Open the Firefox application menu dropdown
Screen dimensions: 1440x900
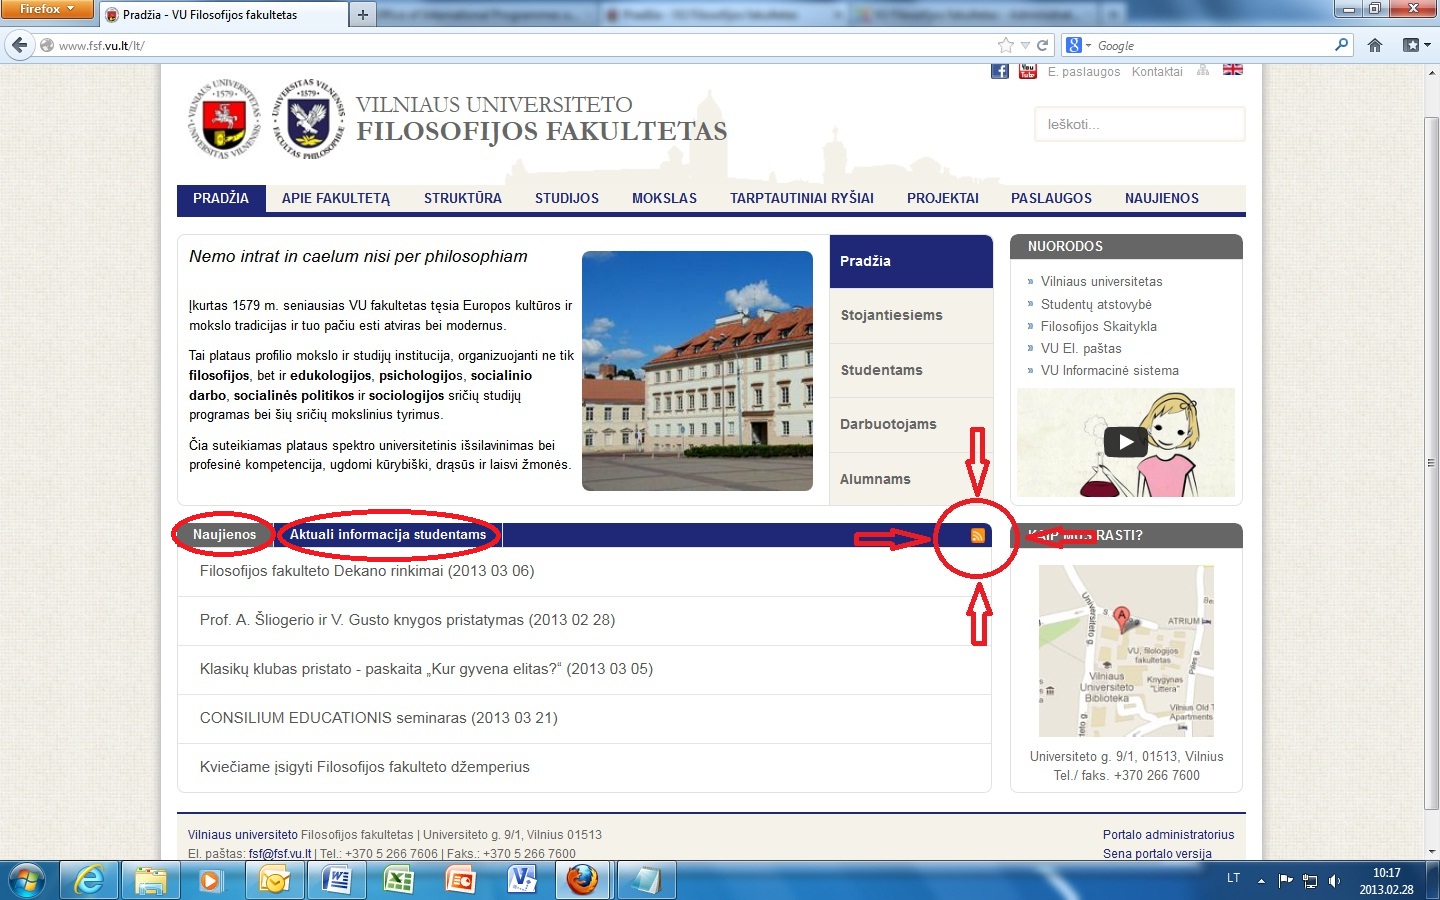47,9
